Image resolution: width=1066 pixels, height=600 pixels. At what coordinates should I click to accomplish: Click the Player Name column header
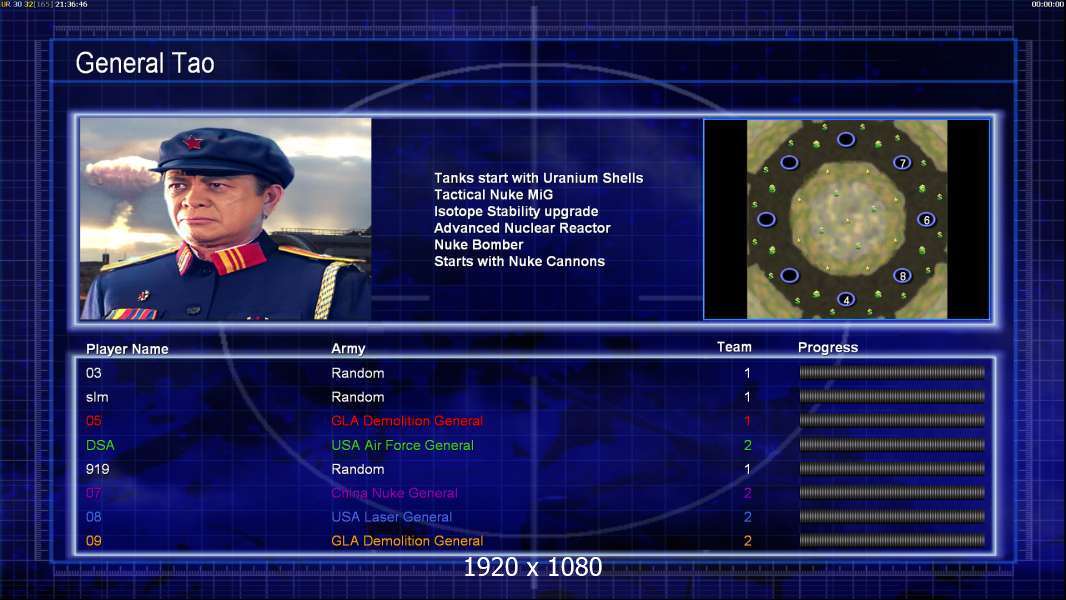[x=127, y=349]
